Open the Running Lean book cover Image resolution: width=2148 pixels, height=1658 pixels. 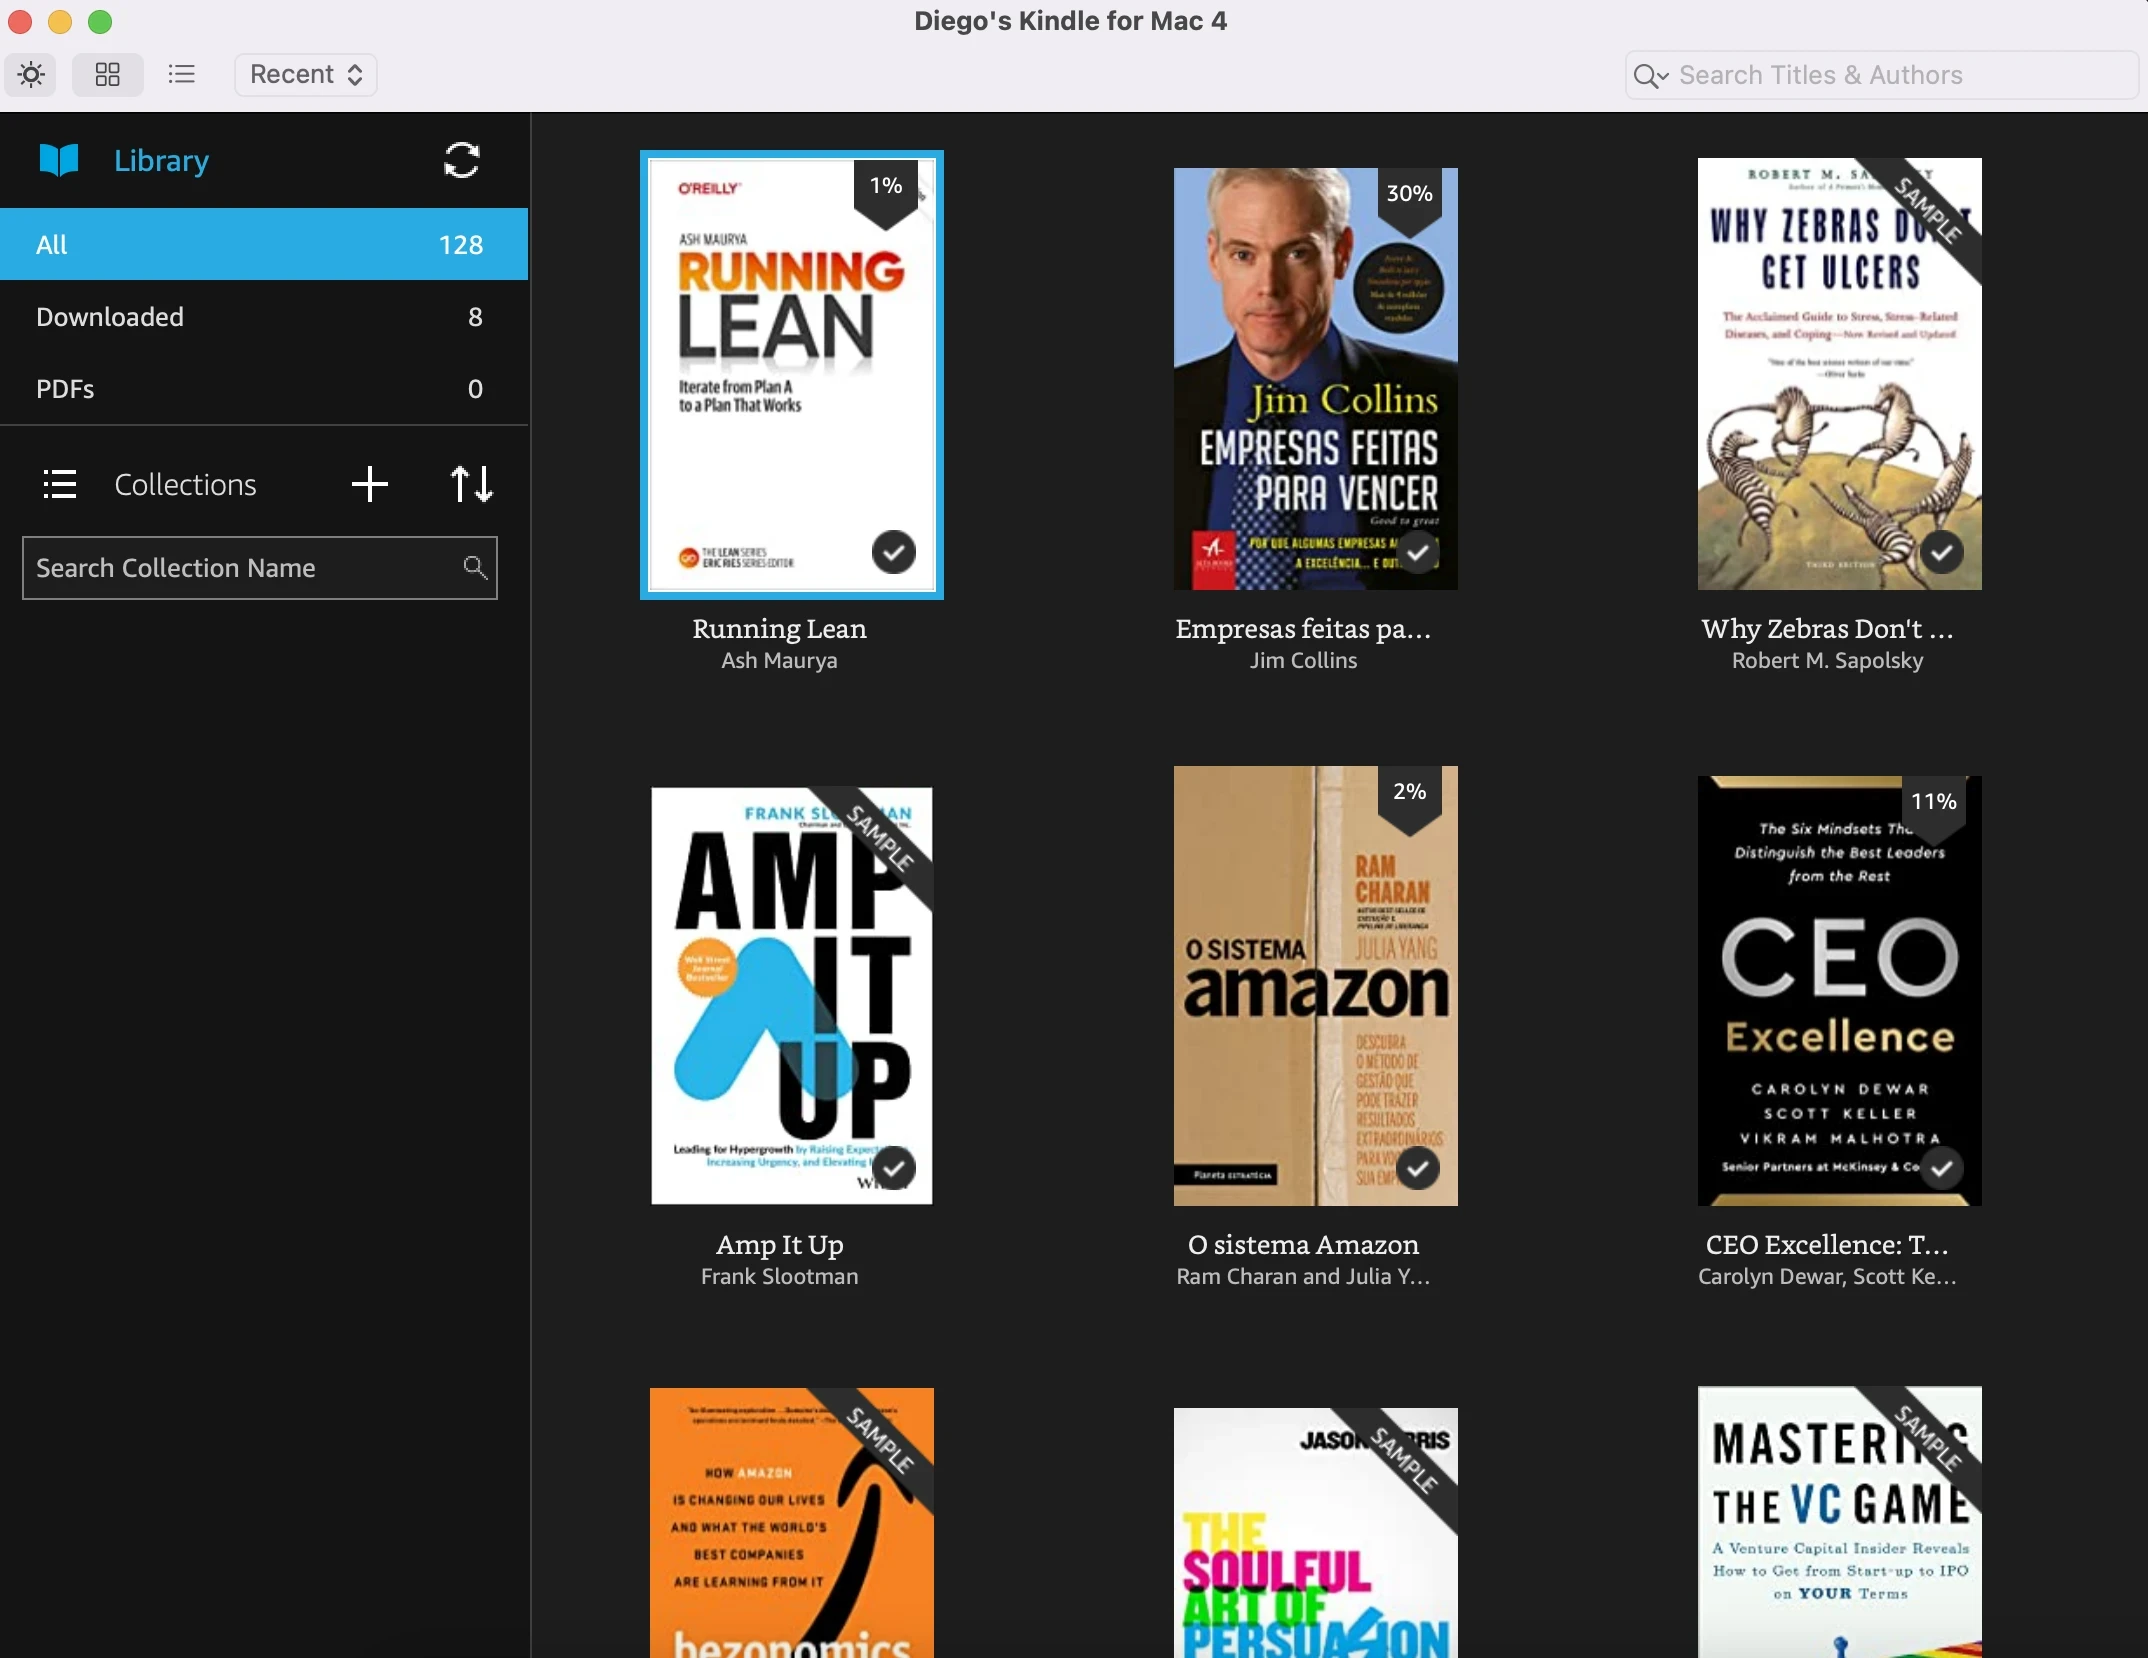[x=792, y=375]
